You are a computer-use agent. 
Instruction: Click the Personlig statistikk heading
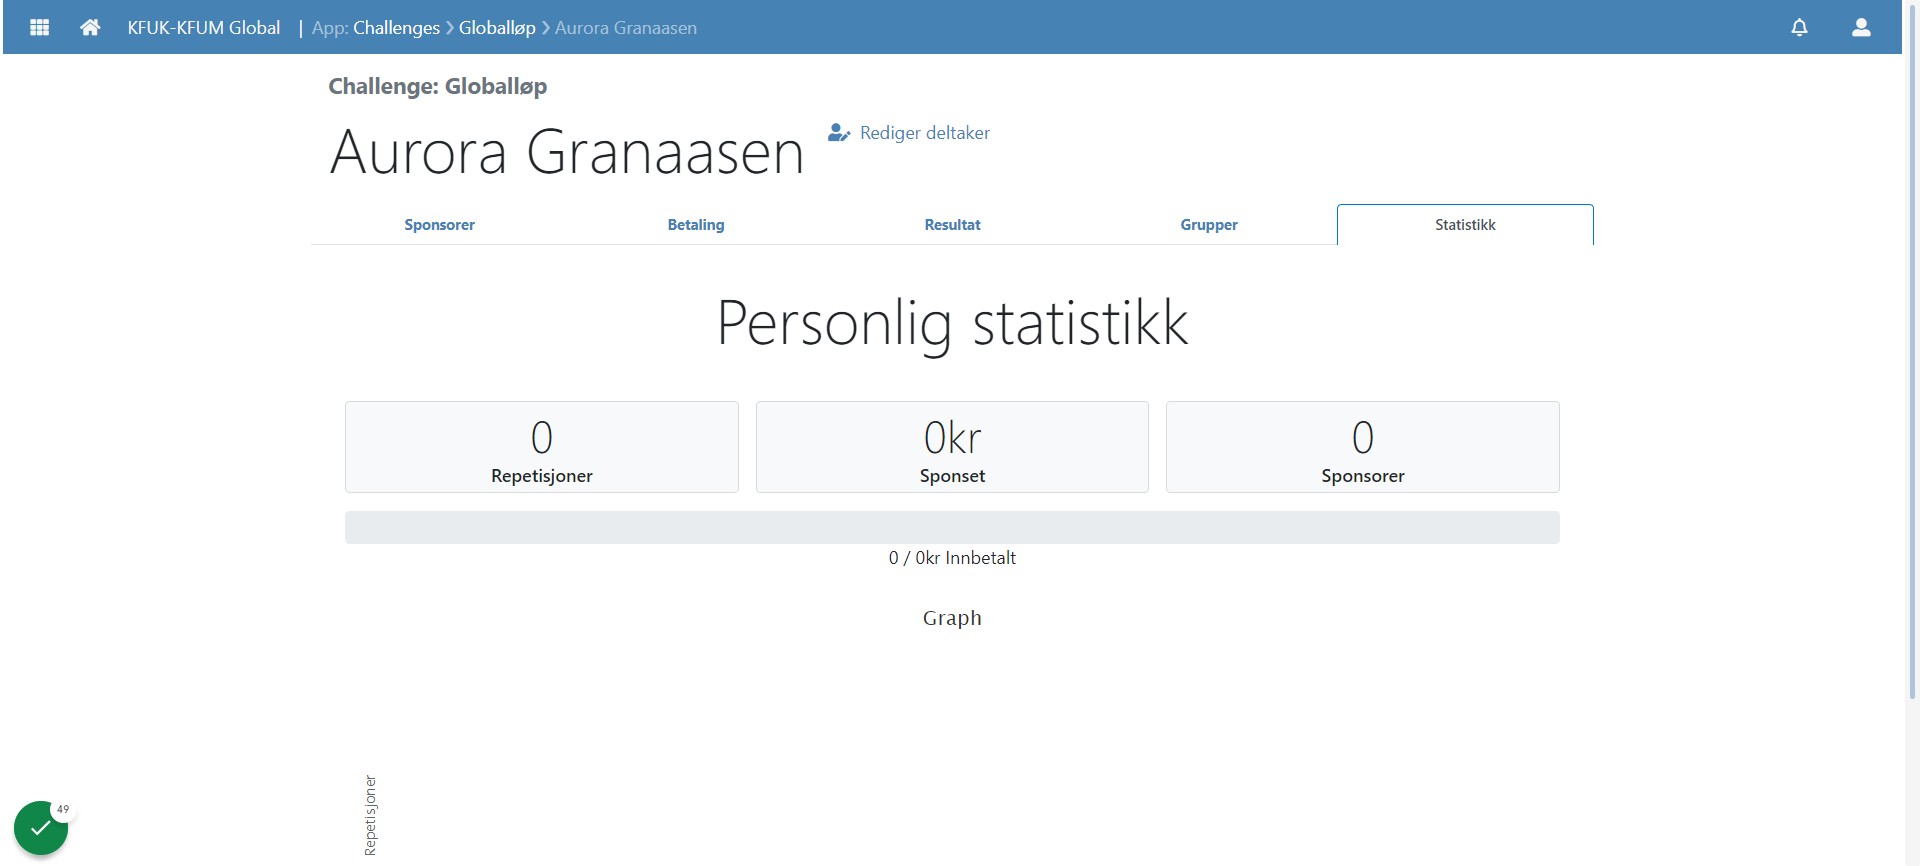click(952, 323)
